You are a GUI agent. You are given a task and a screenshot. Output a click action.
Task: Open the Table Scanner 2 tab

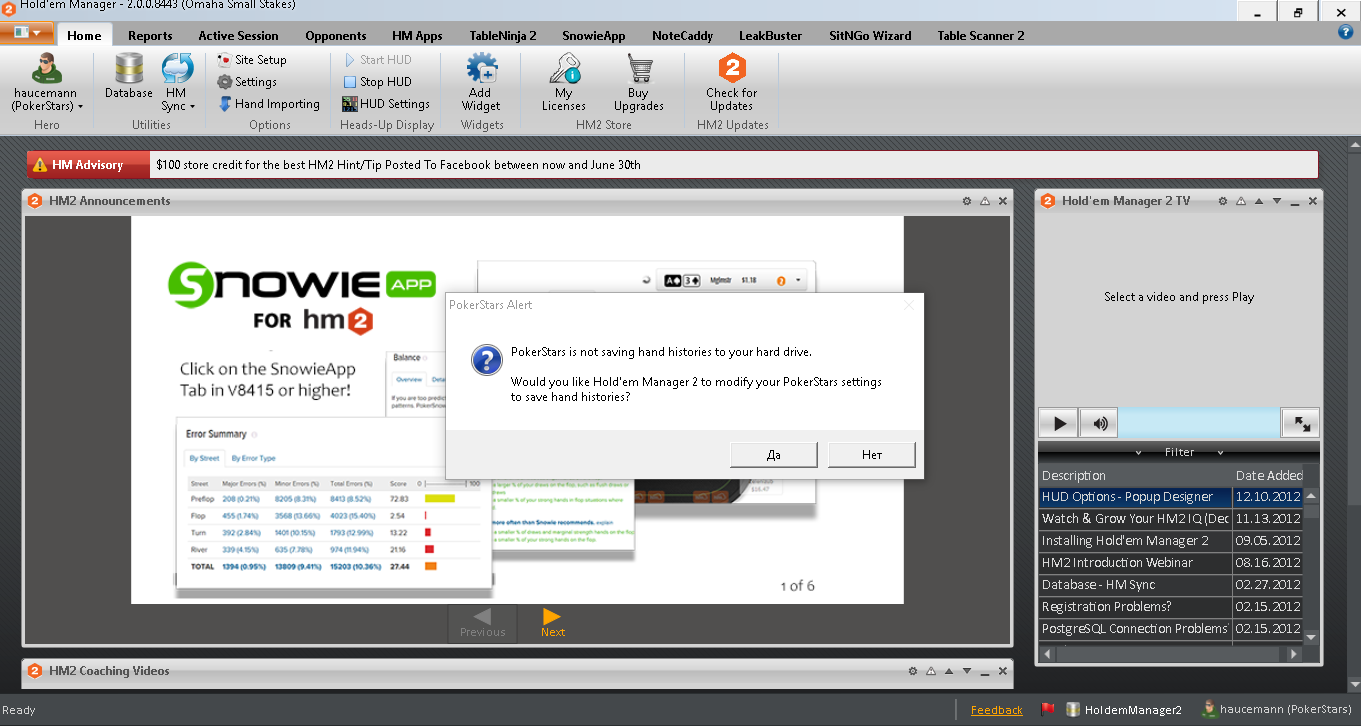[x=981, y=36]
